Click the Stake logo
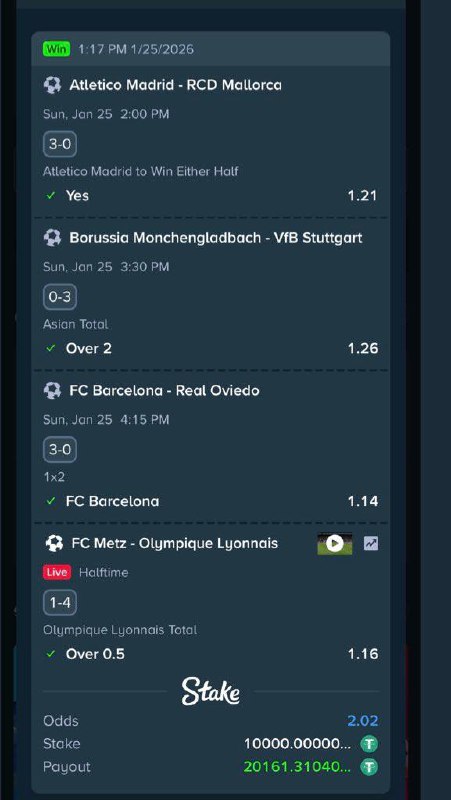The image size is (451, 800). 211,692
